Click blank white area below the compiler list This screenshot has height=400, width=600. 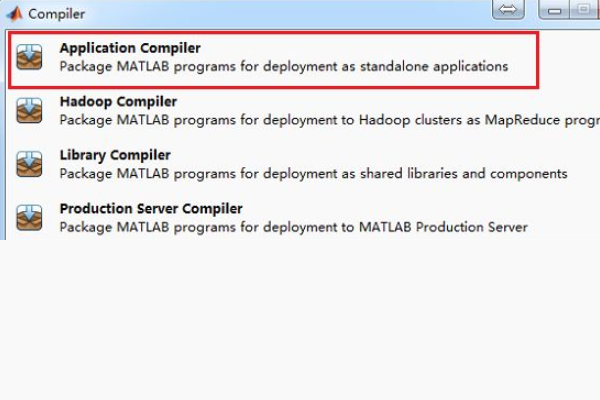(300, 320)
